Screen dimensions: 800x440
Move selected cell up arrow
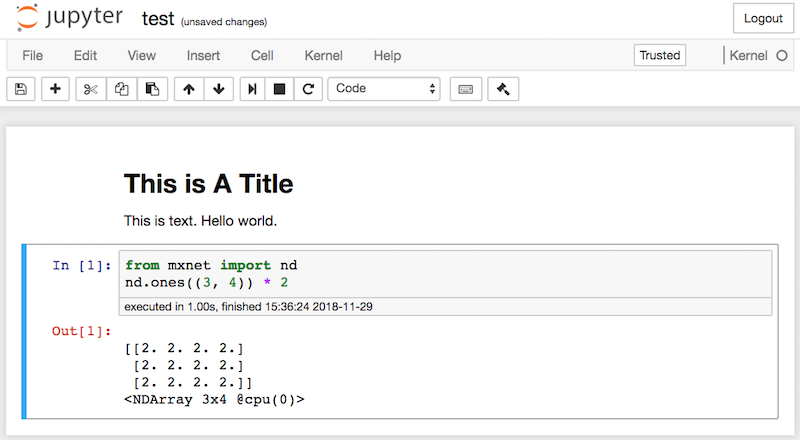pyautogui.click(x=189, y=89)
